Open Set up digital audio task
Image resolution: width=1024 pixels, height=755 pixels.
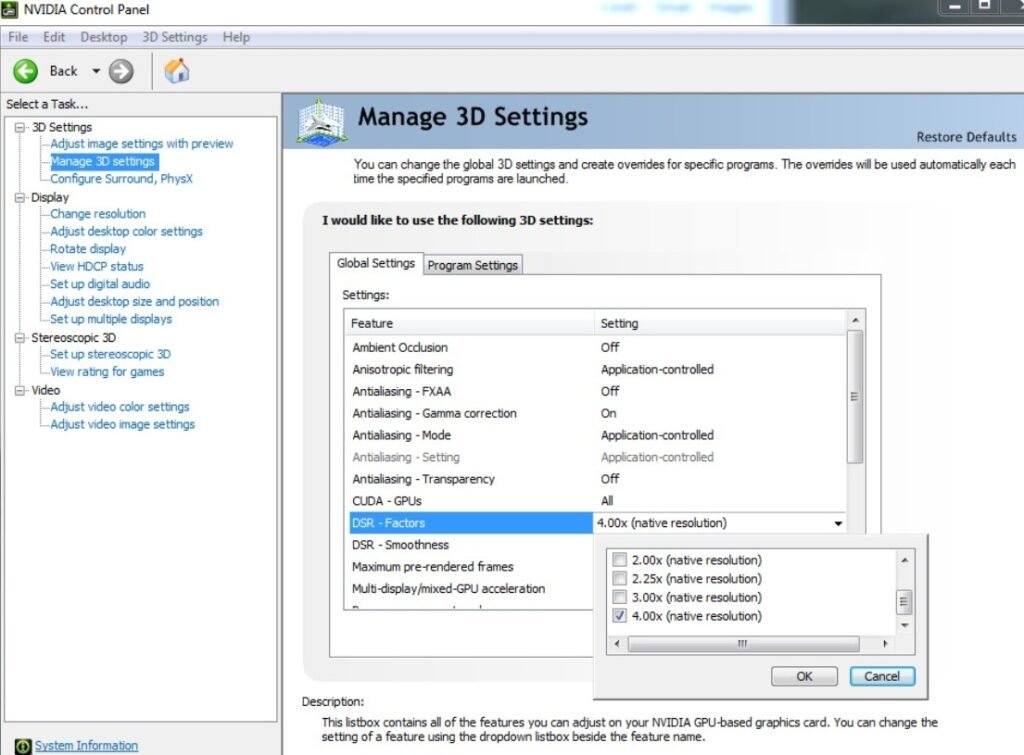pyautogui.click(x=100, y=284)
